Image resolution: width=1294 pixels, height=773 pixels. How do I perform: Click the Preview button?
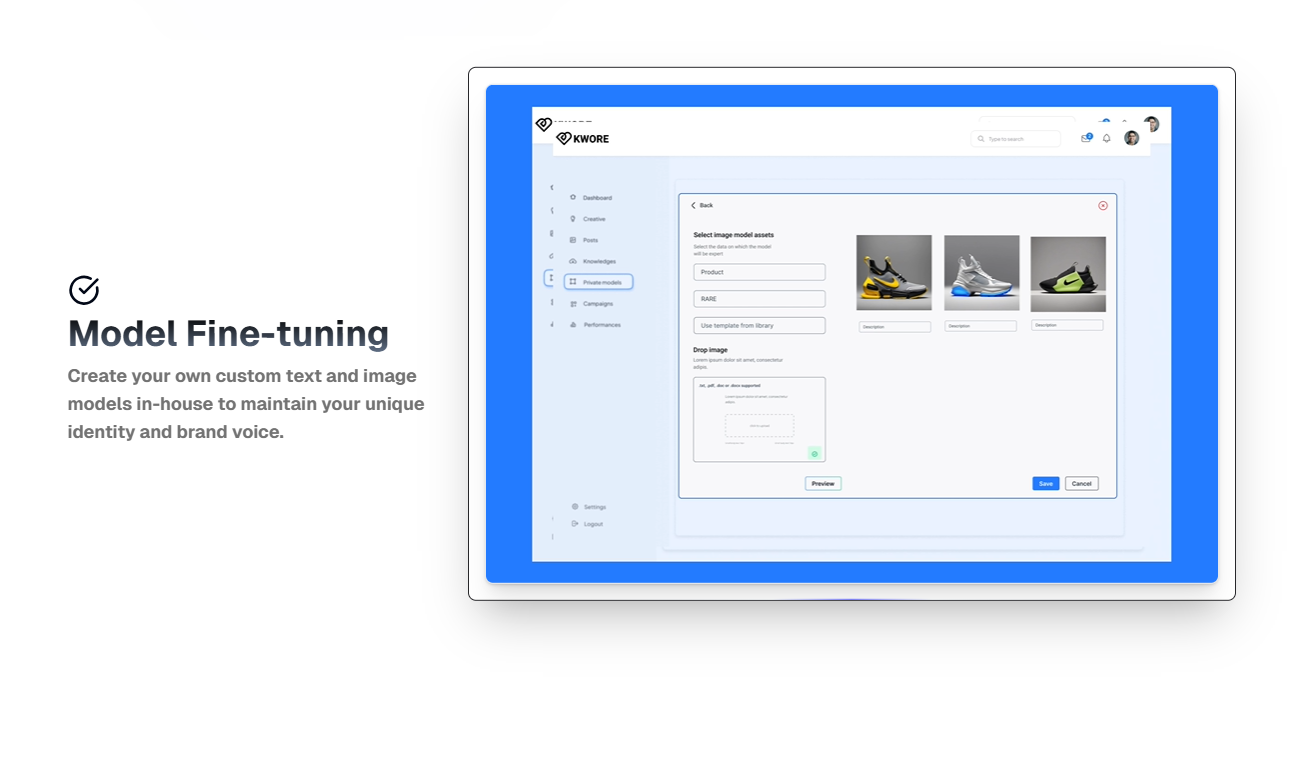(823, 483)
